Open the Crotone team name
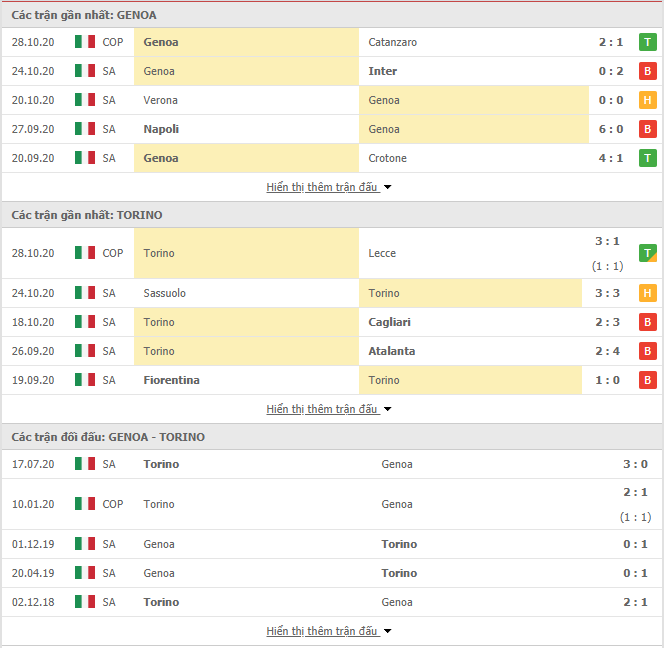The width and height of the screenshot is (664, 648). pyautogui.click(x=387, y=158)
